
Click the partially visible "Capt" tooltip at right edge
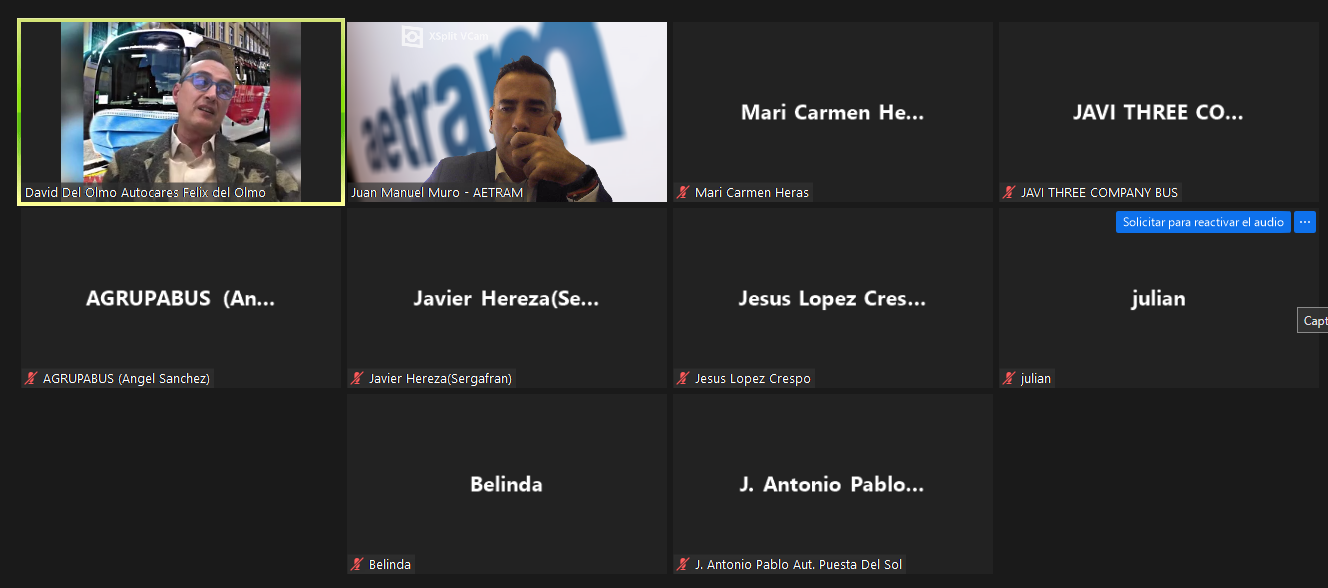pos(1313,321)
